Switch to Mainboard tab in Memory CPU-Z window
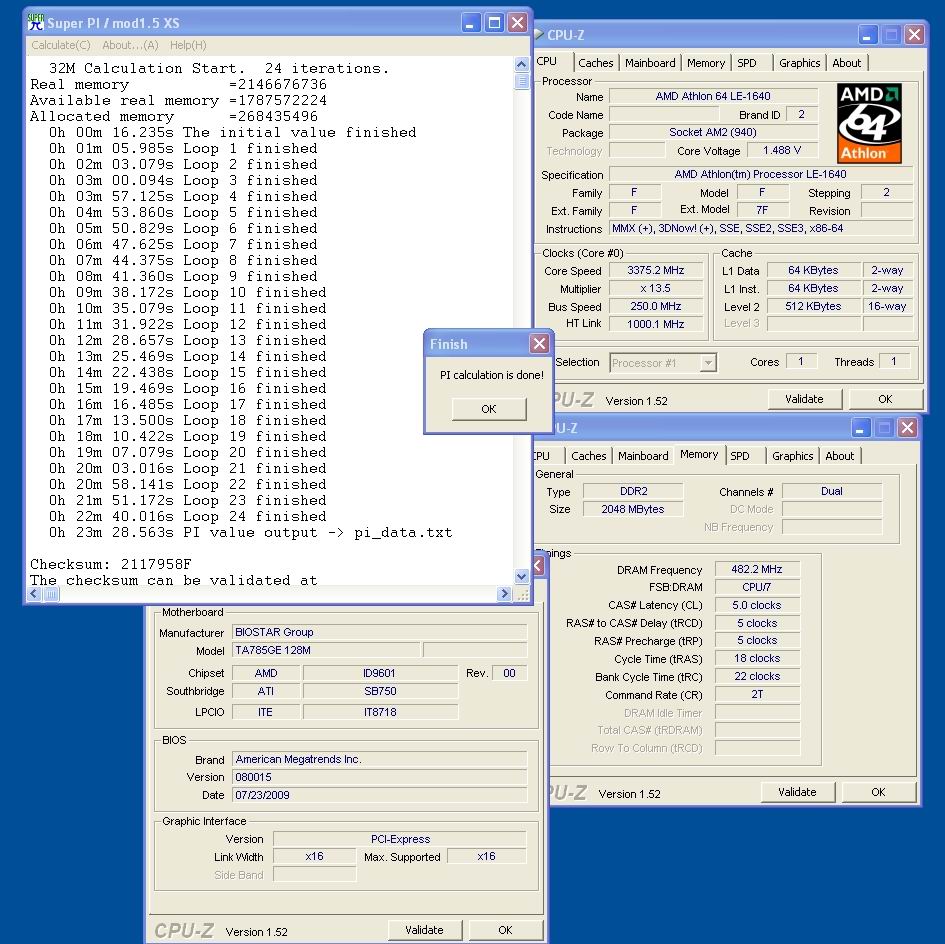This screenshot has height=944, width=945. [643, 456]
